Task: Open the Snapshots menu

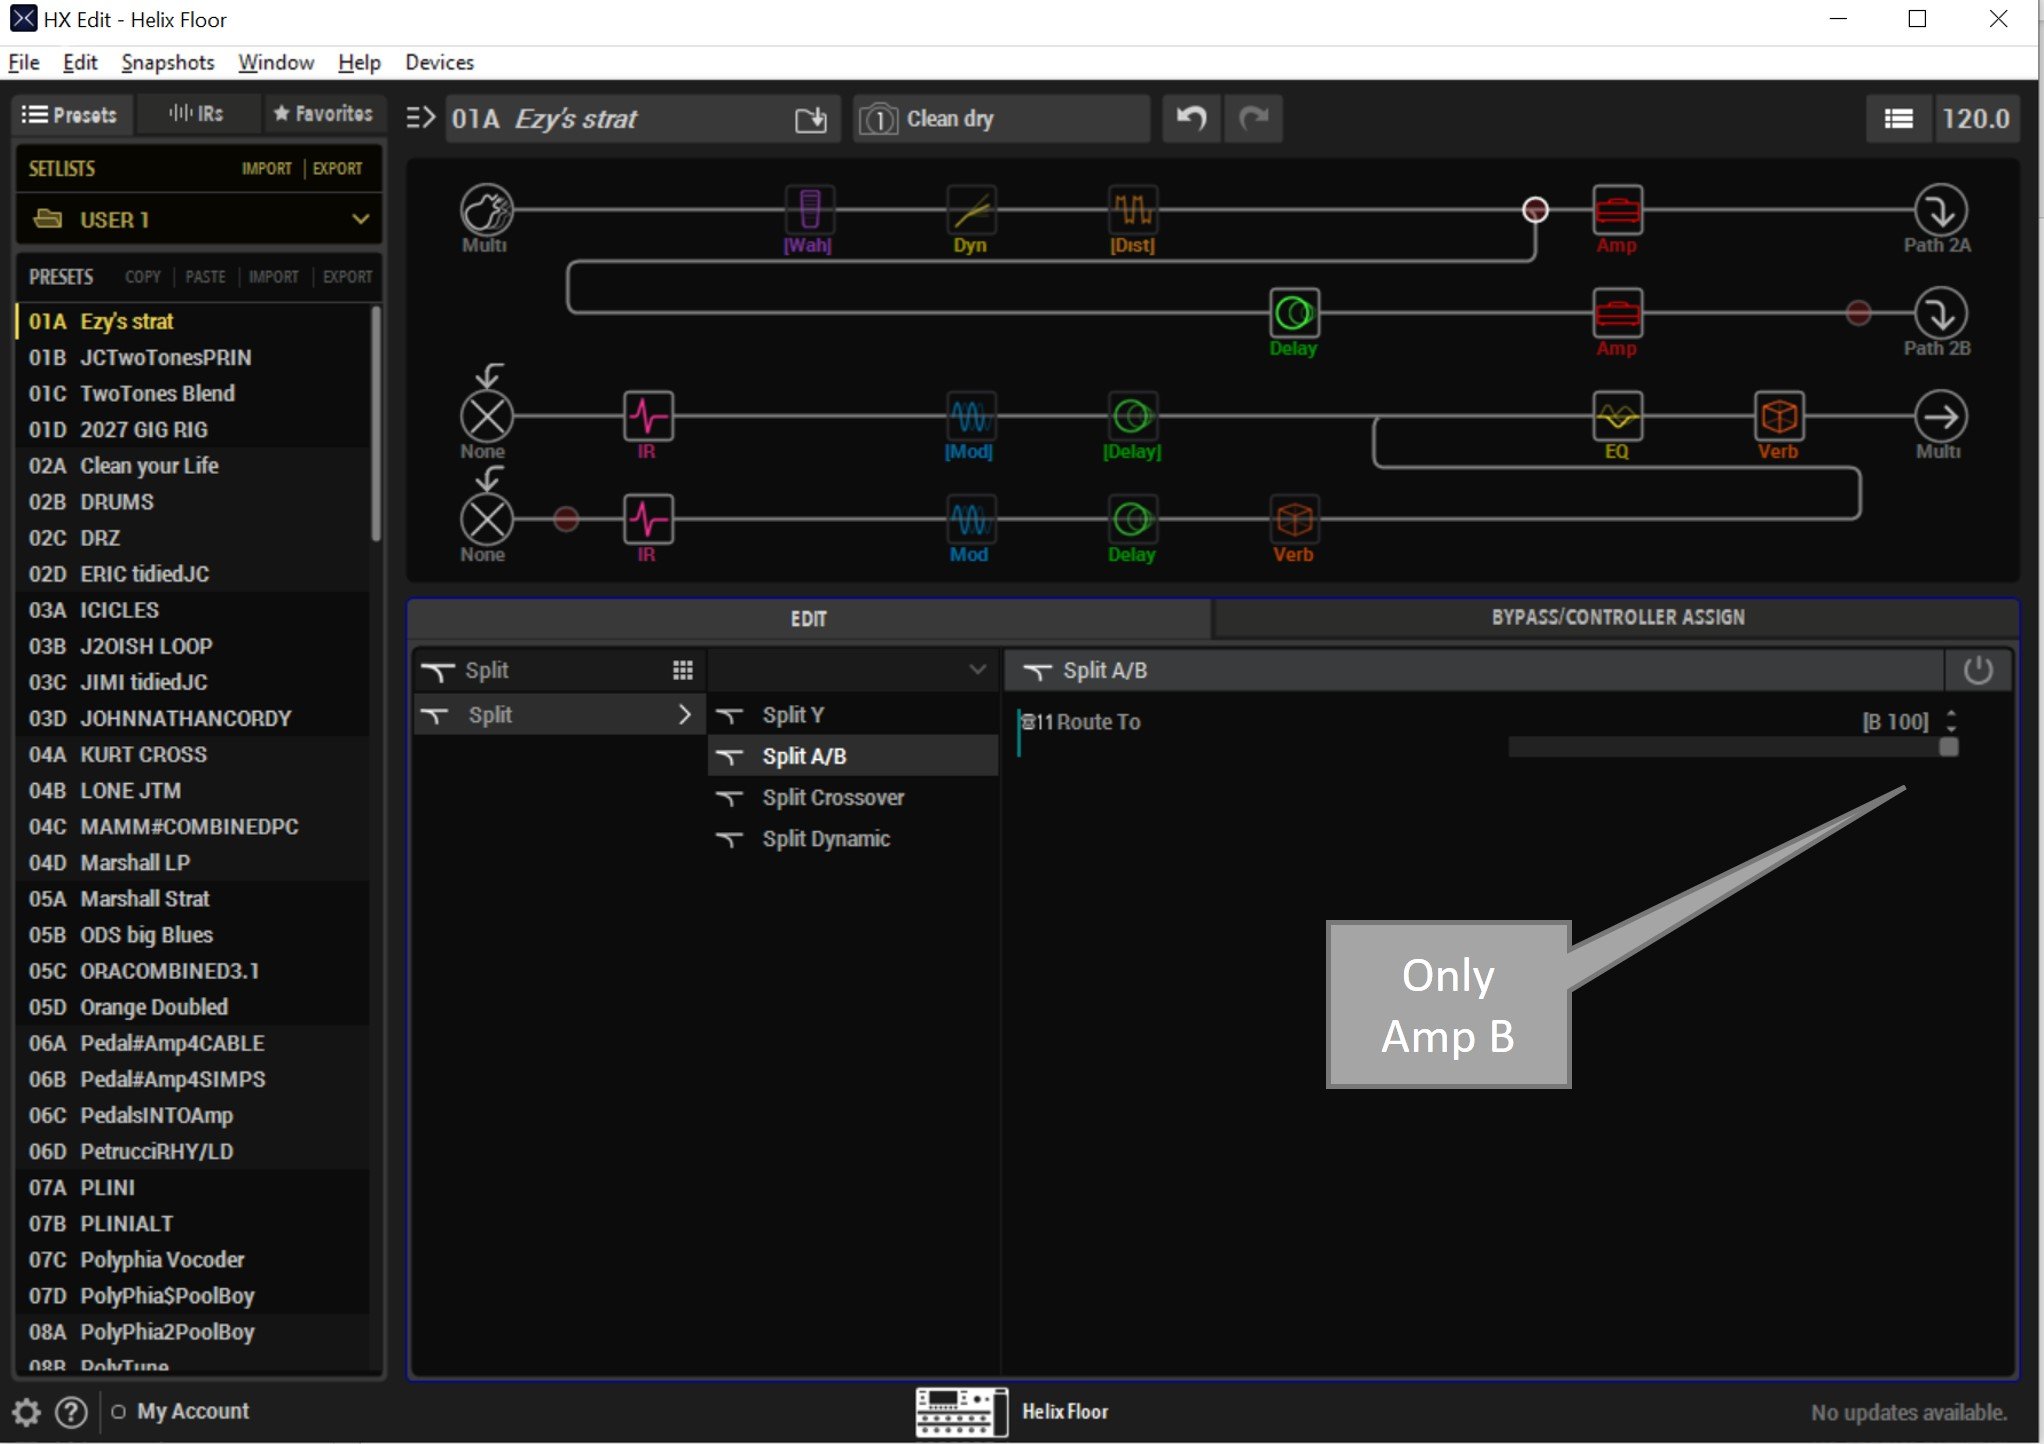Action: (167, 62)
